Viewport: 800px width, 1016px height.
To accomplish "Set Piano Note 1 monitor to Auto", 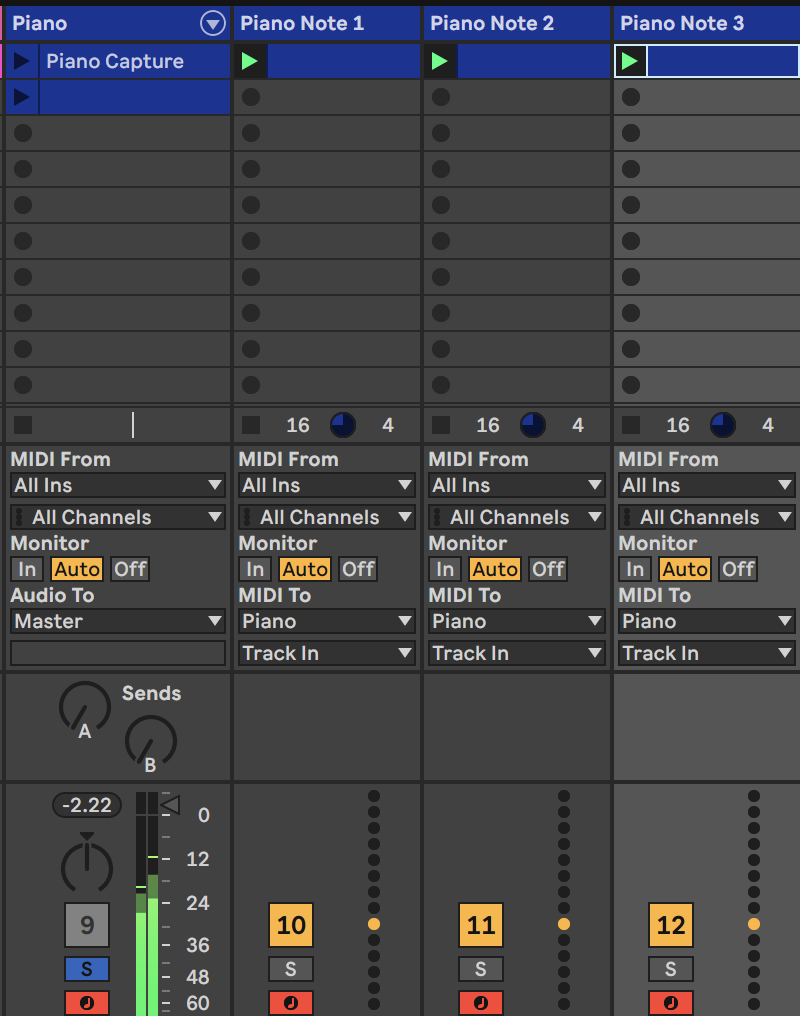I will tap(305, 570).
